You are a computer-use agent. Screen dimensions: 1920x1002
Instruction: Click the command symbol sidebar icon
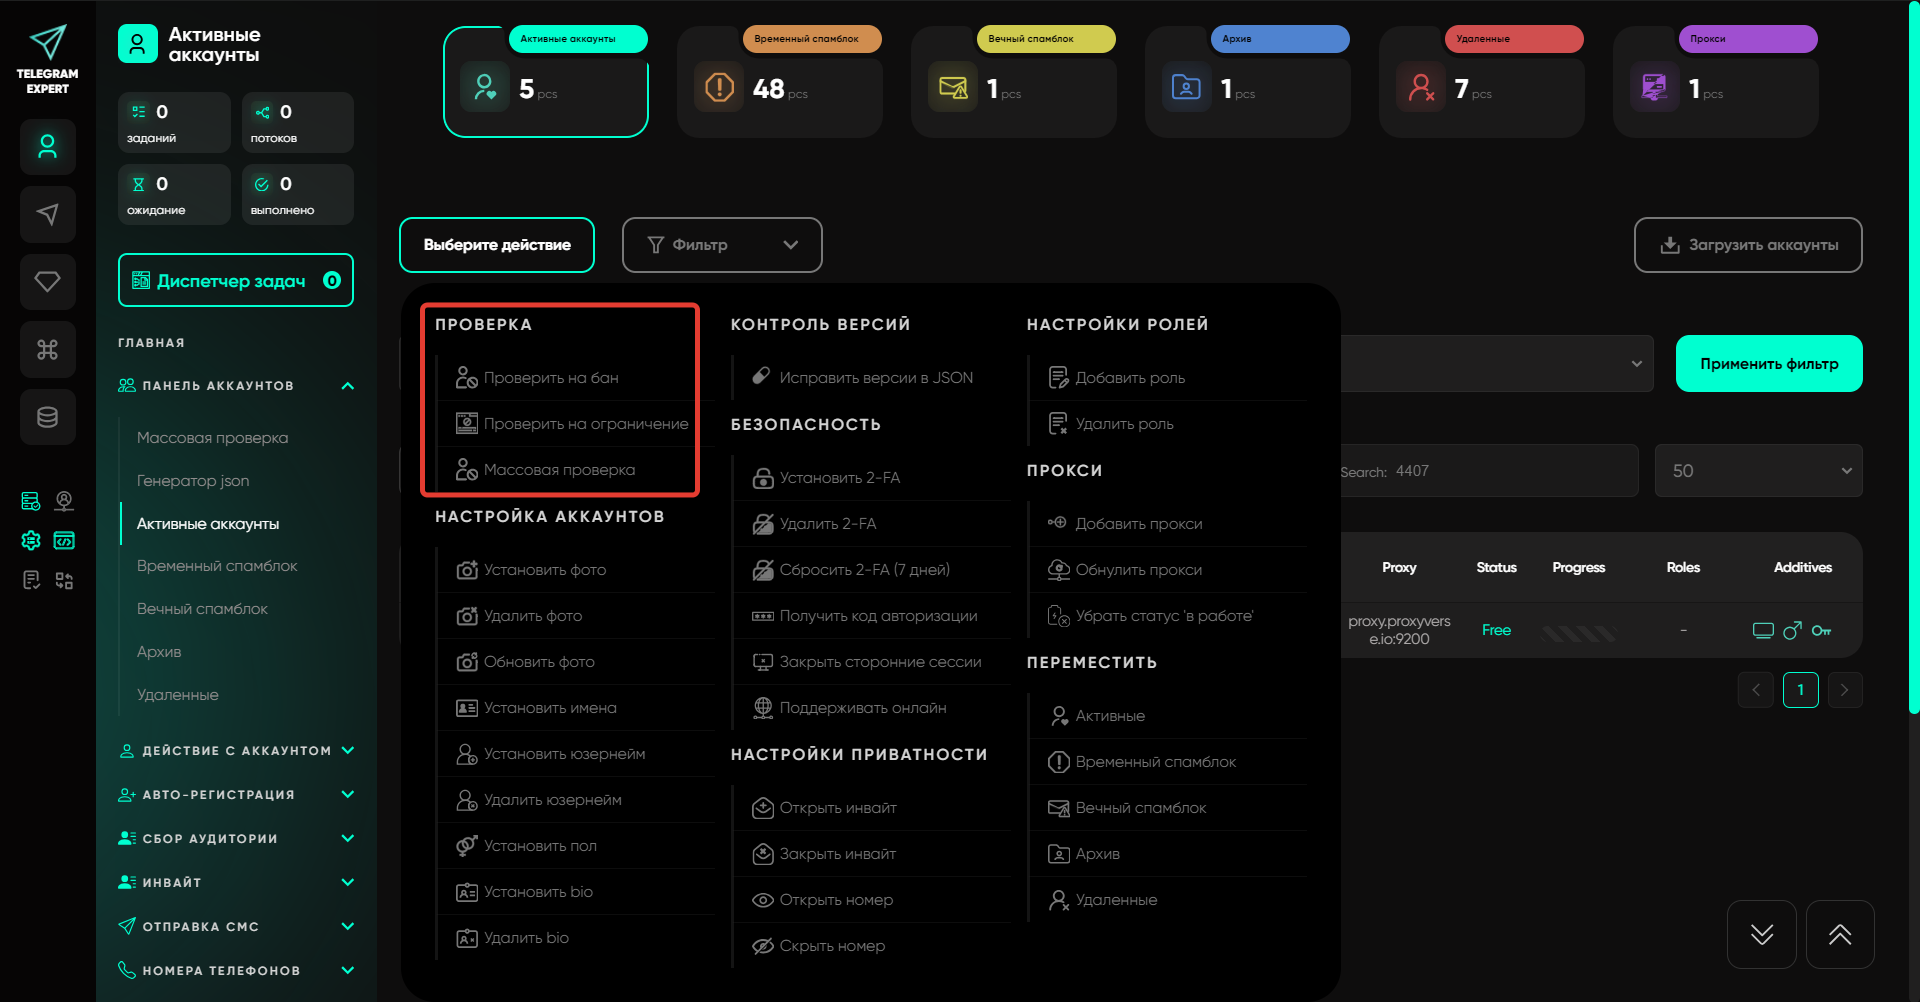point(47,350)
